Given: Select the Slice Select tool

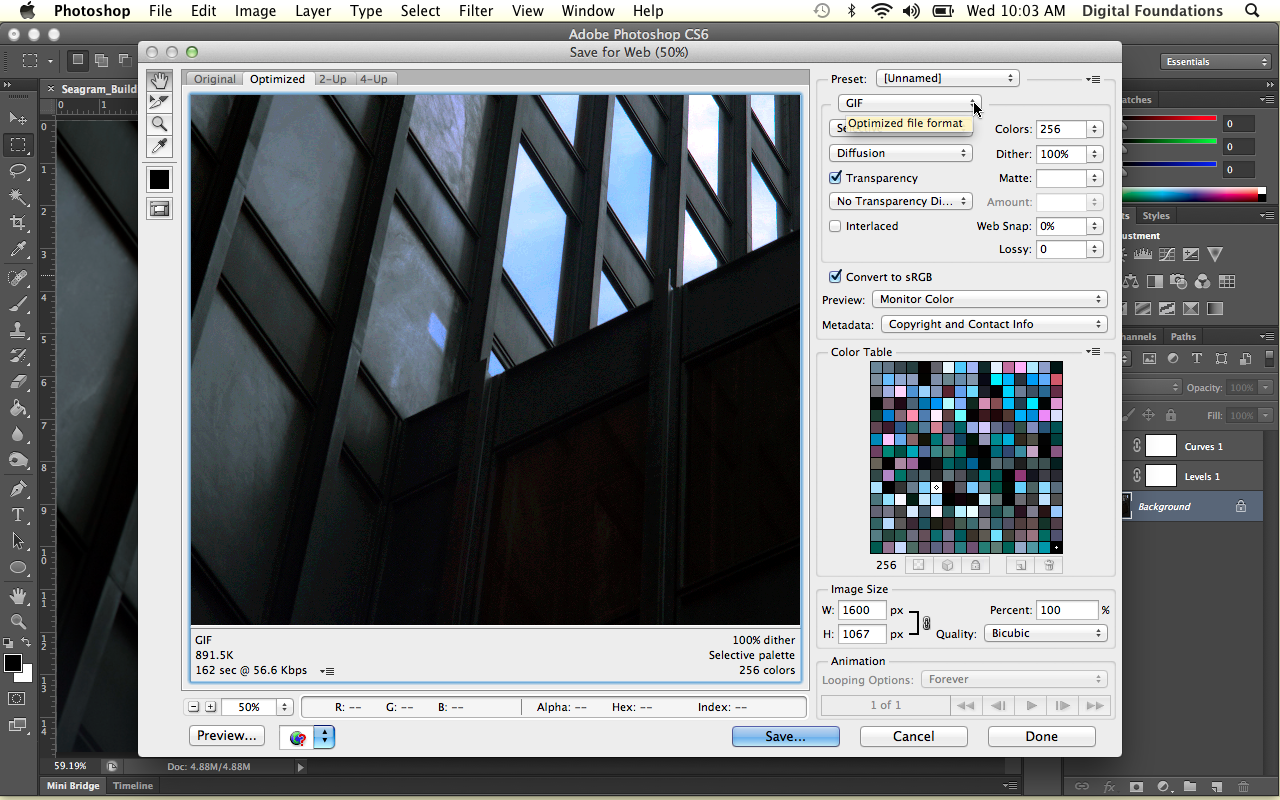Looking at the screenshot, I should coord(159,102).
